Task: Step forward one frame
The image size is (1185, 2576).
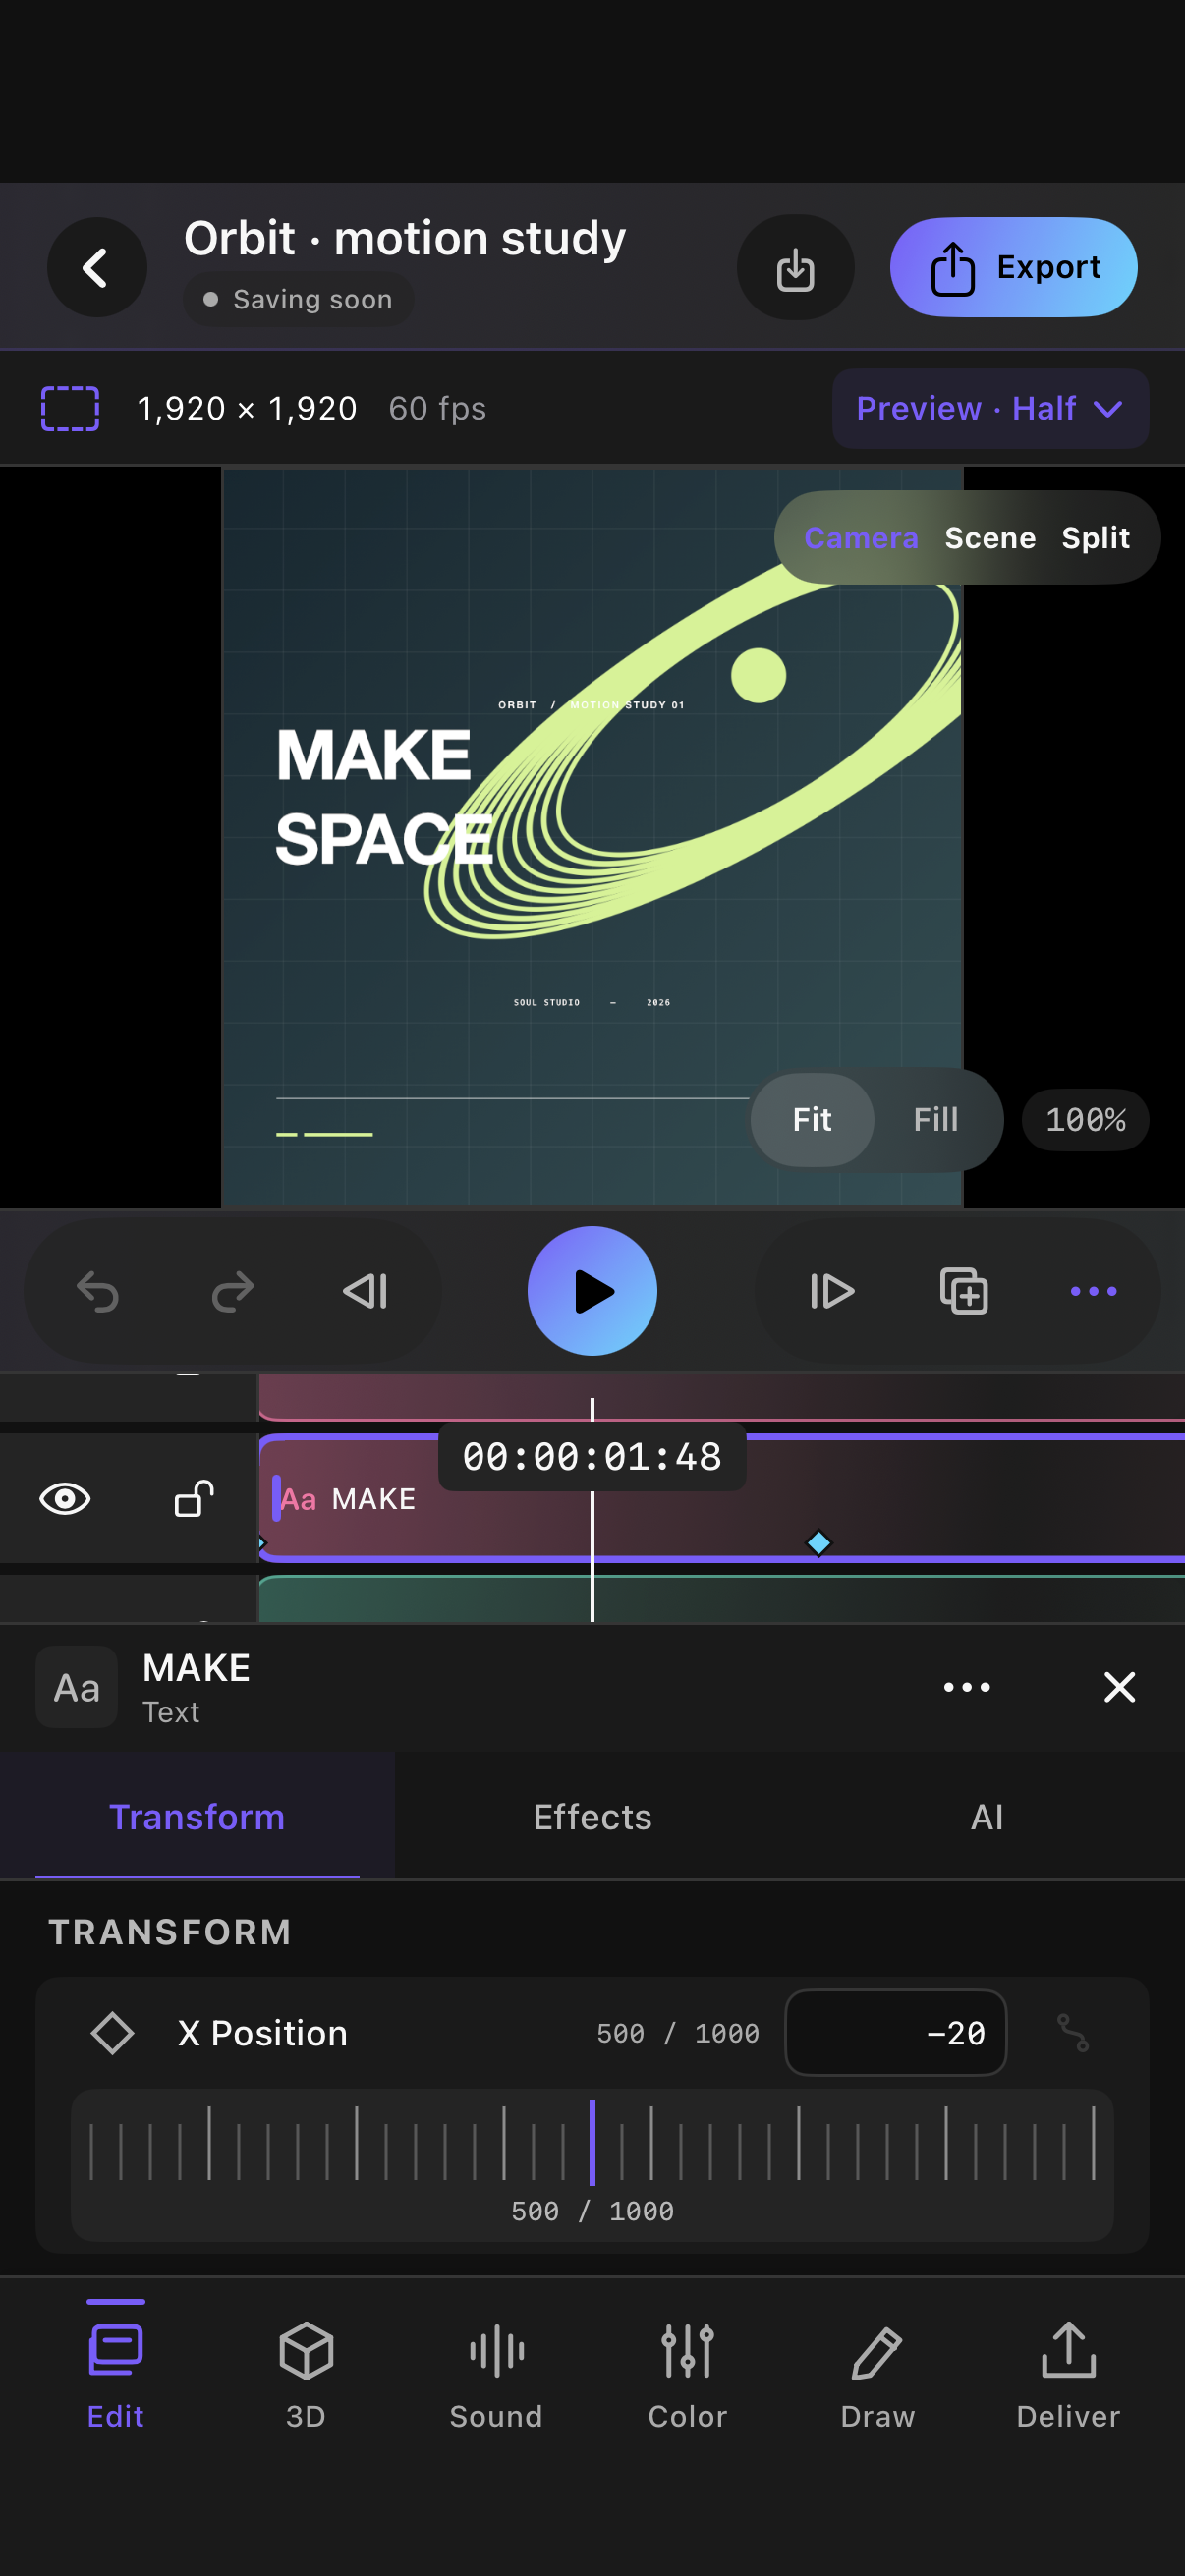Action: point(831,1291)
